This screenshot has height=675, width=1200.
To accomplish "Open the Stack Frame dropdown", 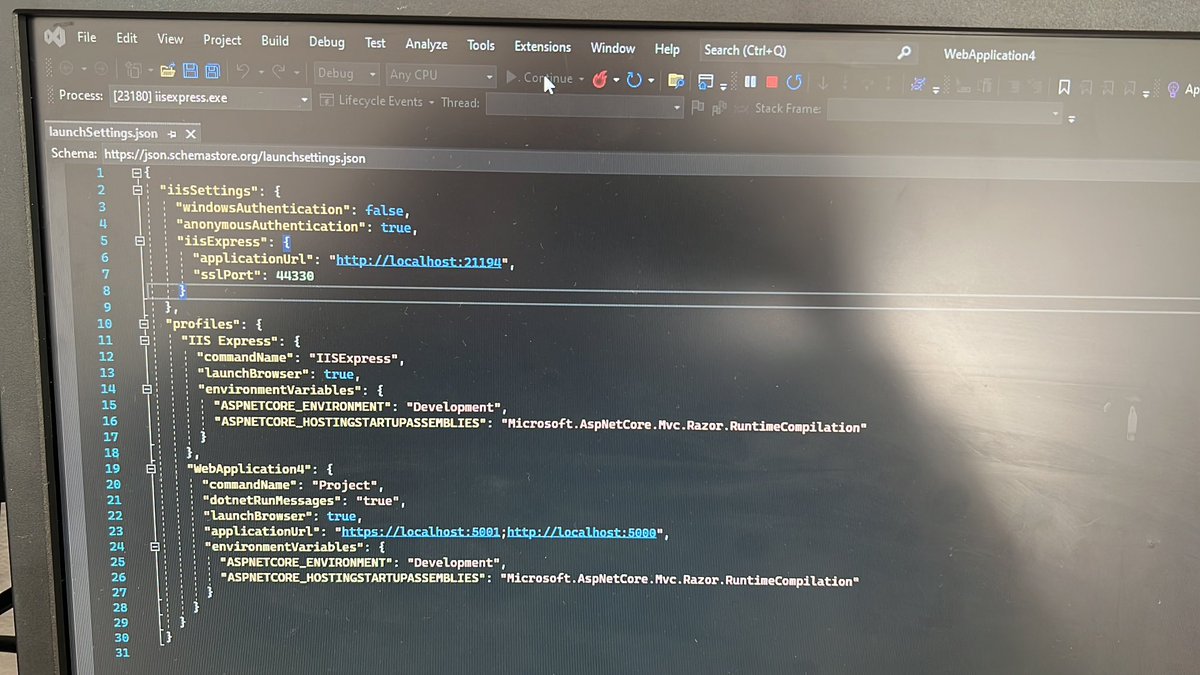I will pyautogui.click(x=945, y=112).
